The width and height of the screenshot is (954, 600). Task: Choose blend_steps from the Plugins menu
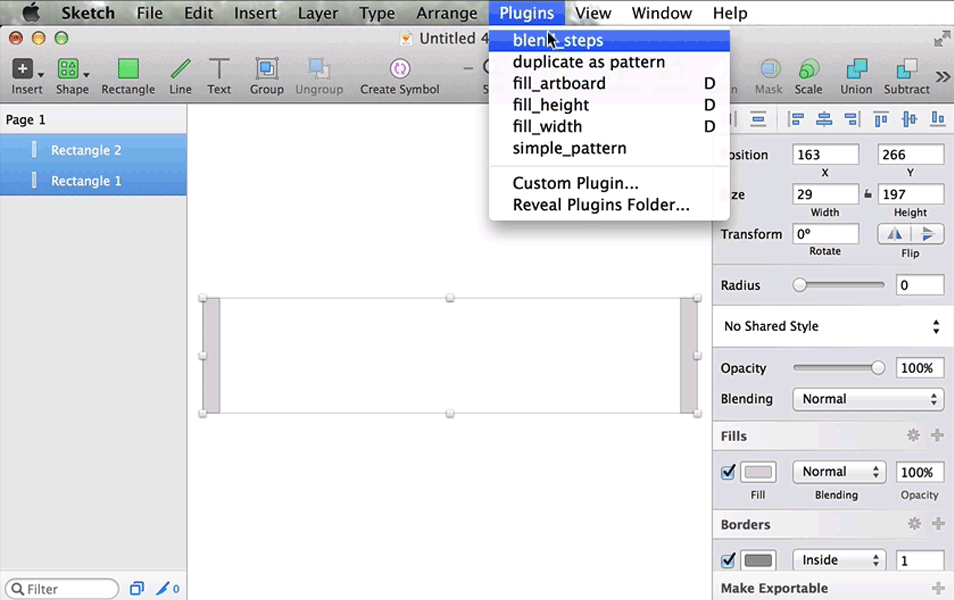pyautogui.click(x=557, y=40)
